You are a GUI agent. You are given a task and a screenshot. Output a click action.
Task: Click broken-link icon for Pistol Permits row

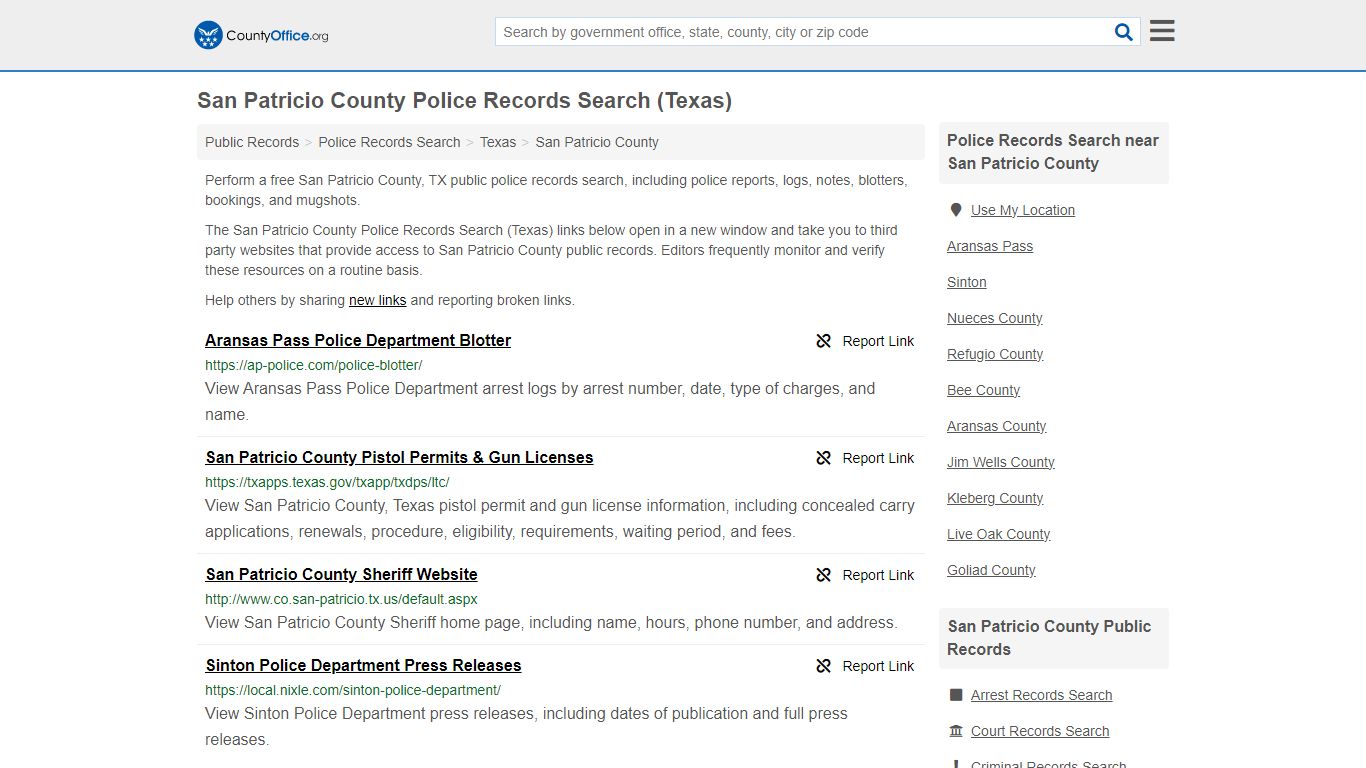coord(824,458)
